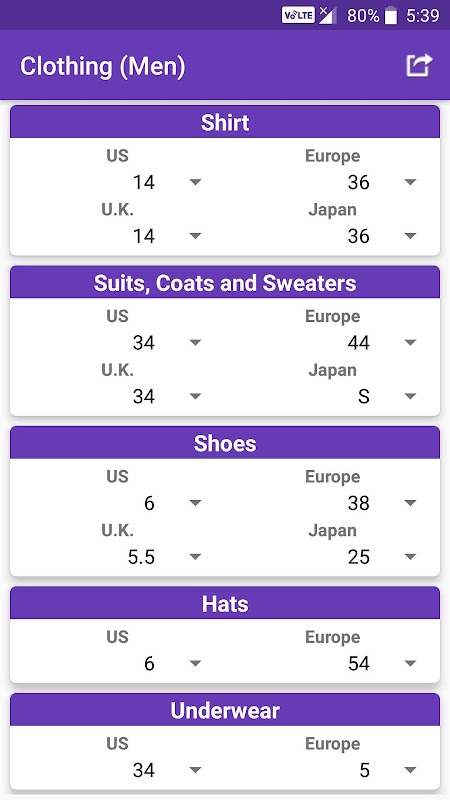Open Suits Europe size 44 dropdown
Image resolution: width=450 pixels, height=800 pixels.
pos(332,342)
